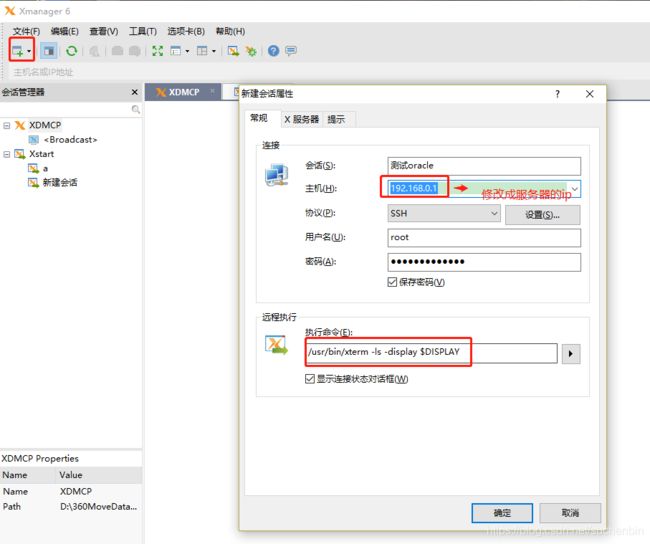The height and width of the screenshot is (544, 650).
Task: Click the Path value D:\360MoveData...
Action: click(x=98, y=507)
